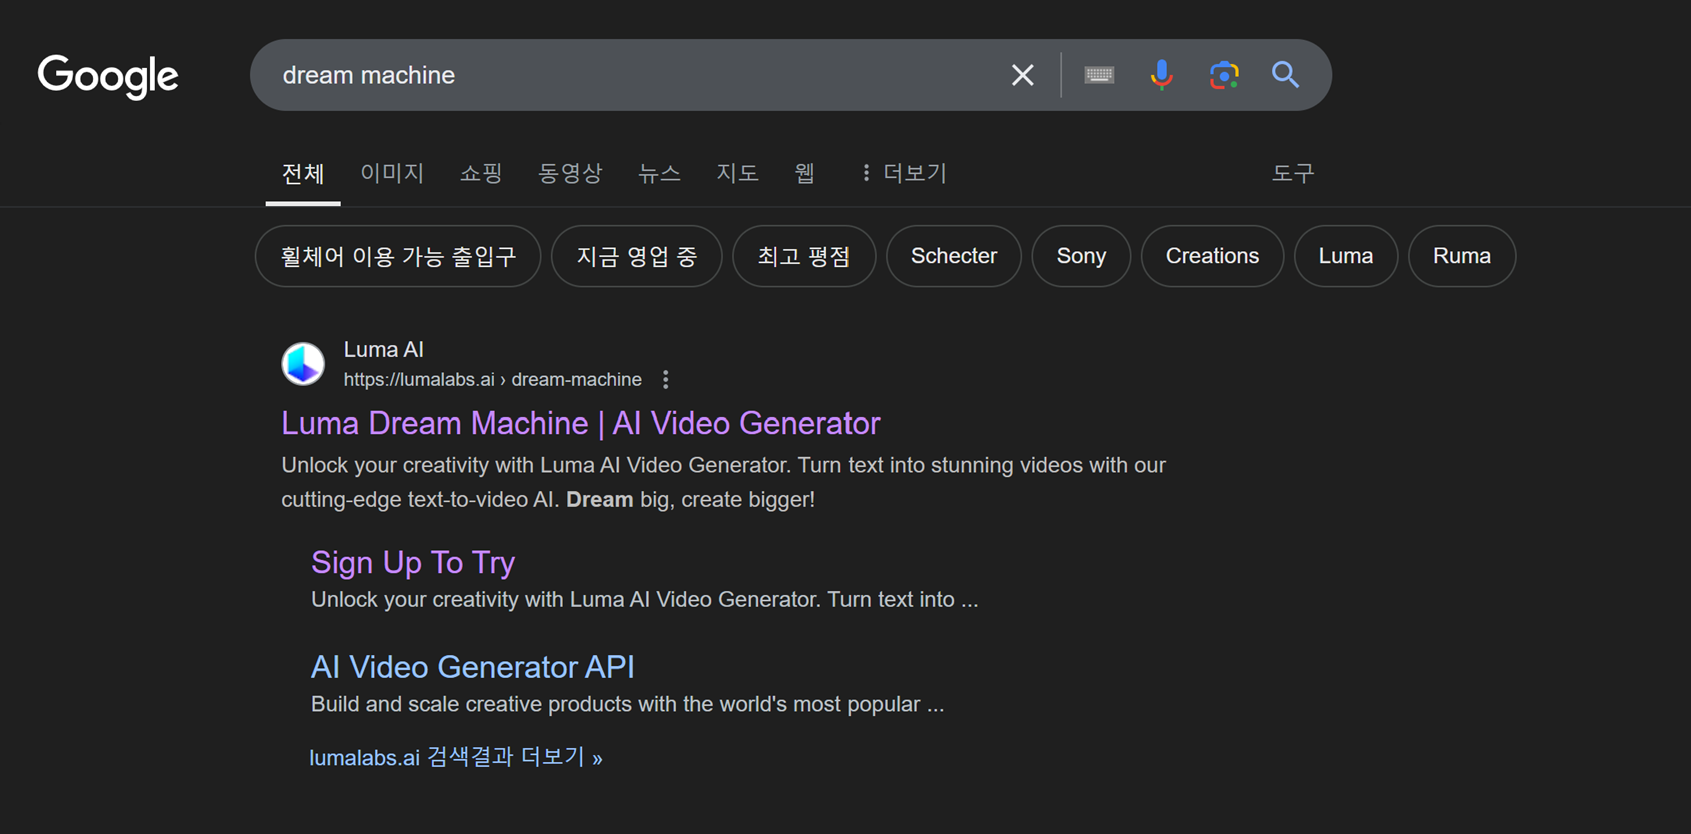Click the Luma AI site name

[384, 350]
